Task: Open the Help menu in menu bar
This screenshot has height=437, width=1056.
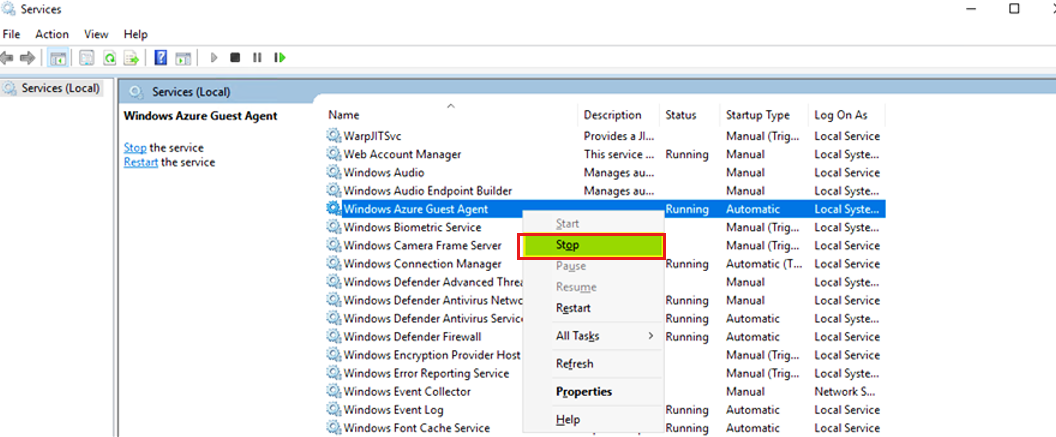Action: click(x=135, y=34)
